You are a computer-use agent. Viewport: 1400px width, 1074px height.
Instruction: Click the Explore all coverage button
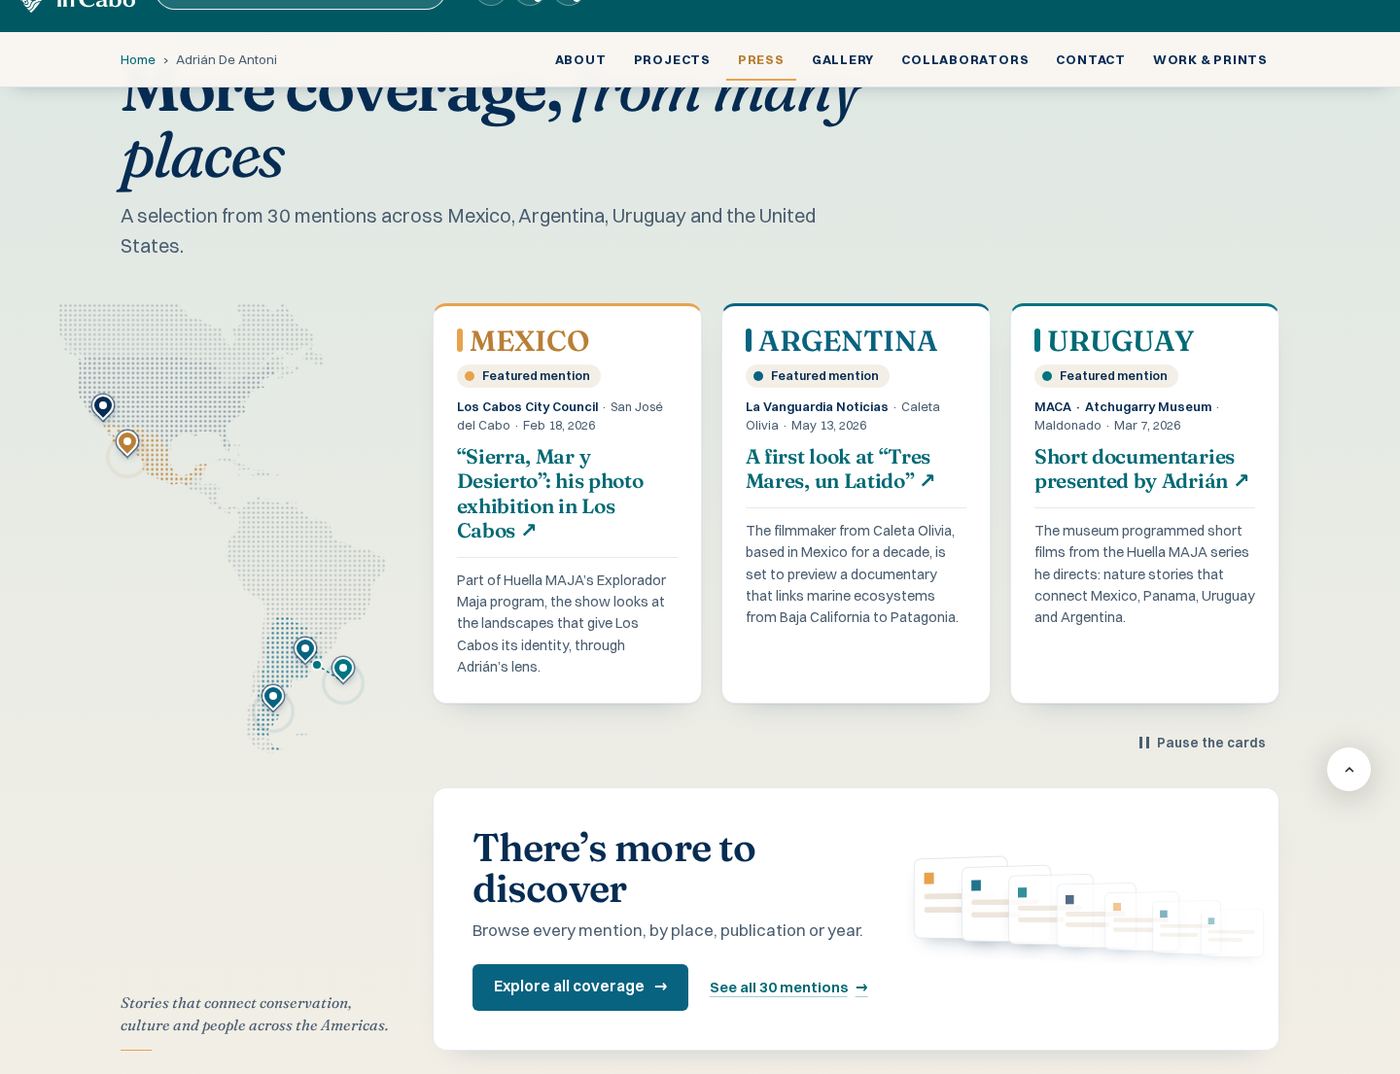coord(580,987)
